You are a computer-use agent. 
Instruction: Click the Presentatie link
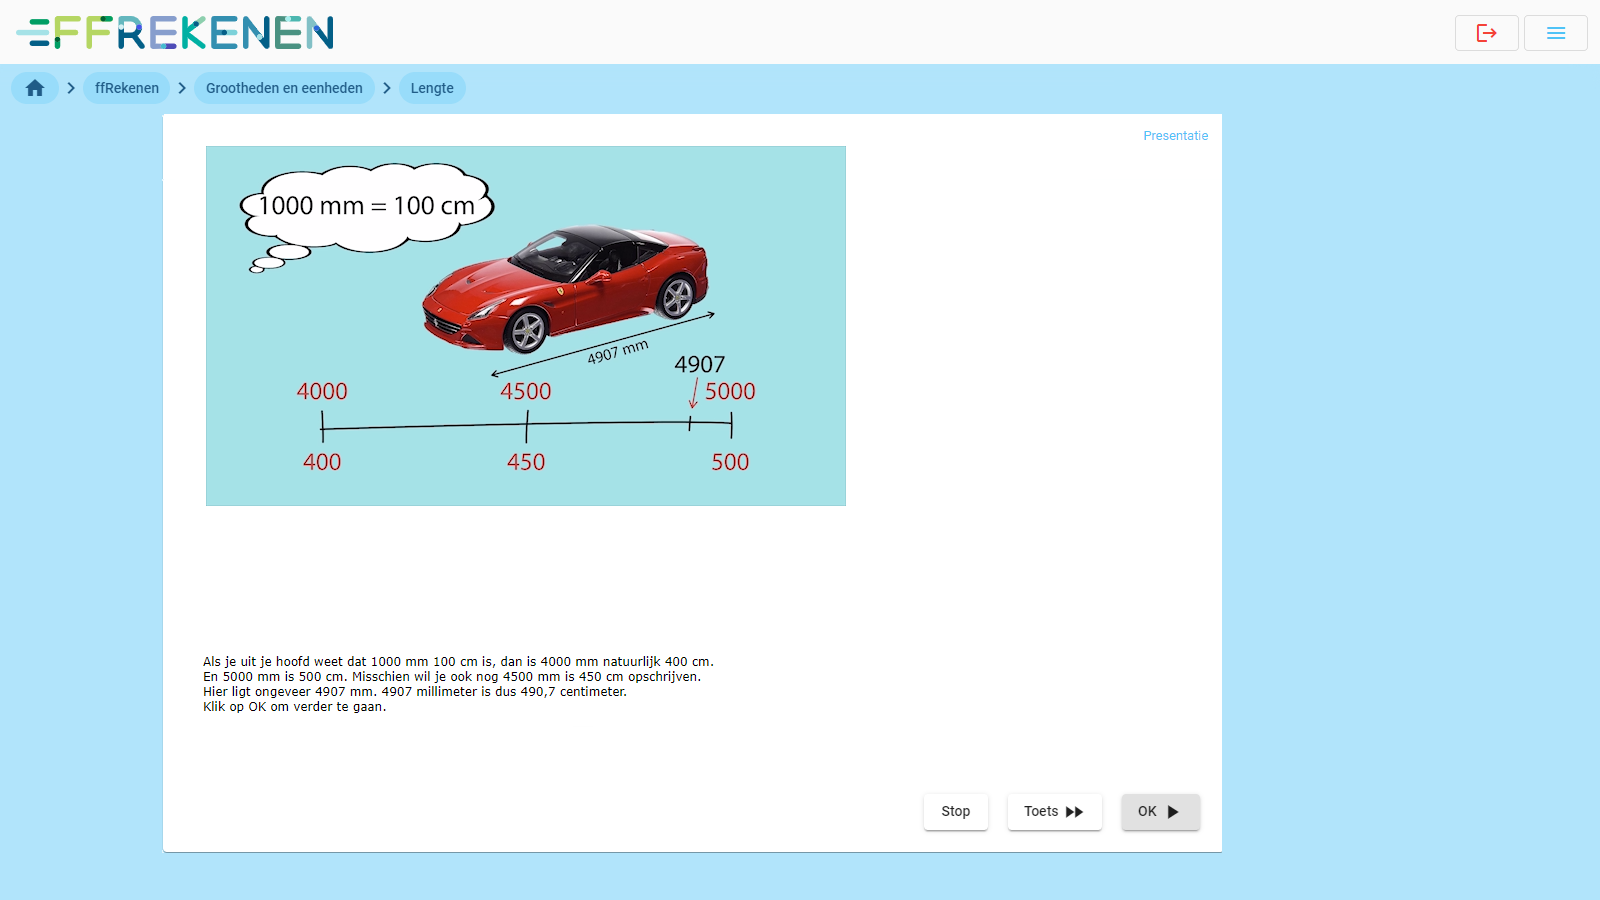(1175, 136)
